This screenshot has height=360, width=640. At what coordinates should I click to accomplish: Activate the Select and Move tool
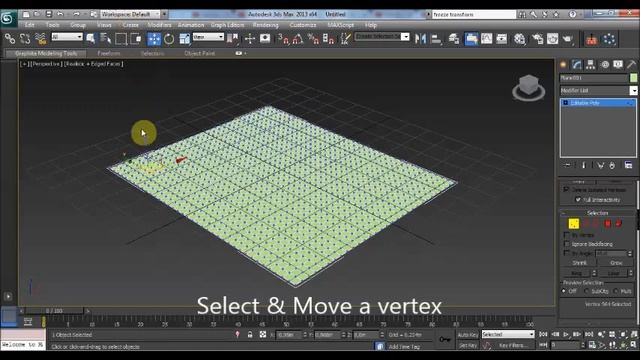click(x=154, y=39)
